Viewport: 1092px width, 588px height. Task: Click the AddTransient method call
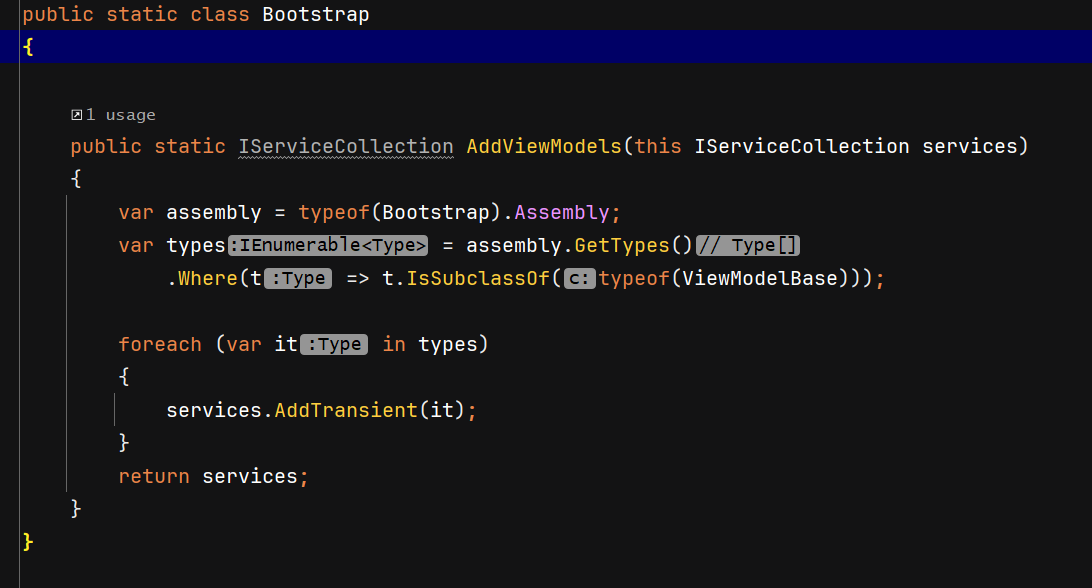(x=346, y=410)
